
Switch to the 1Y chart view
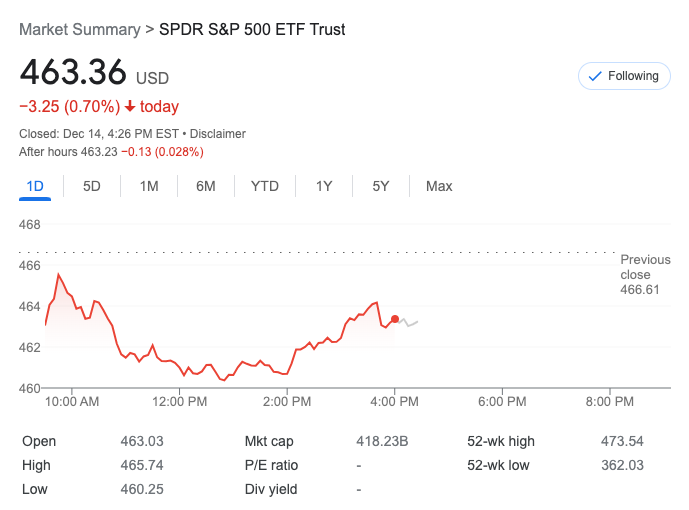tap(324, 186)
